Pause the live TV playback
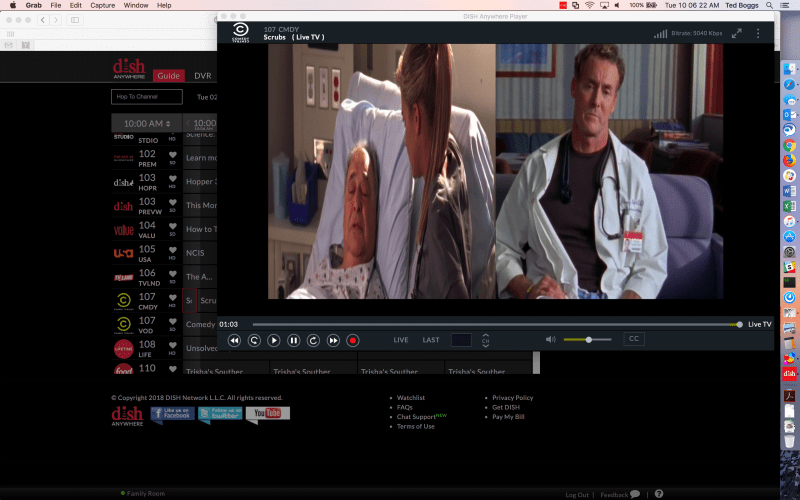This screenshot has height=500, width=800. 294,340
